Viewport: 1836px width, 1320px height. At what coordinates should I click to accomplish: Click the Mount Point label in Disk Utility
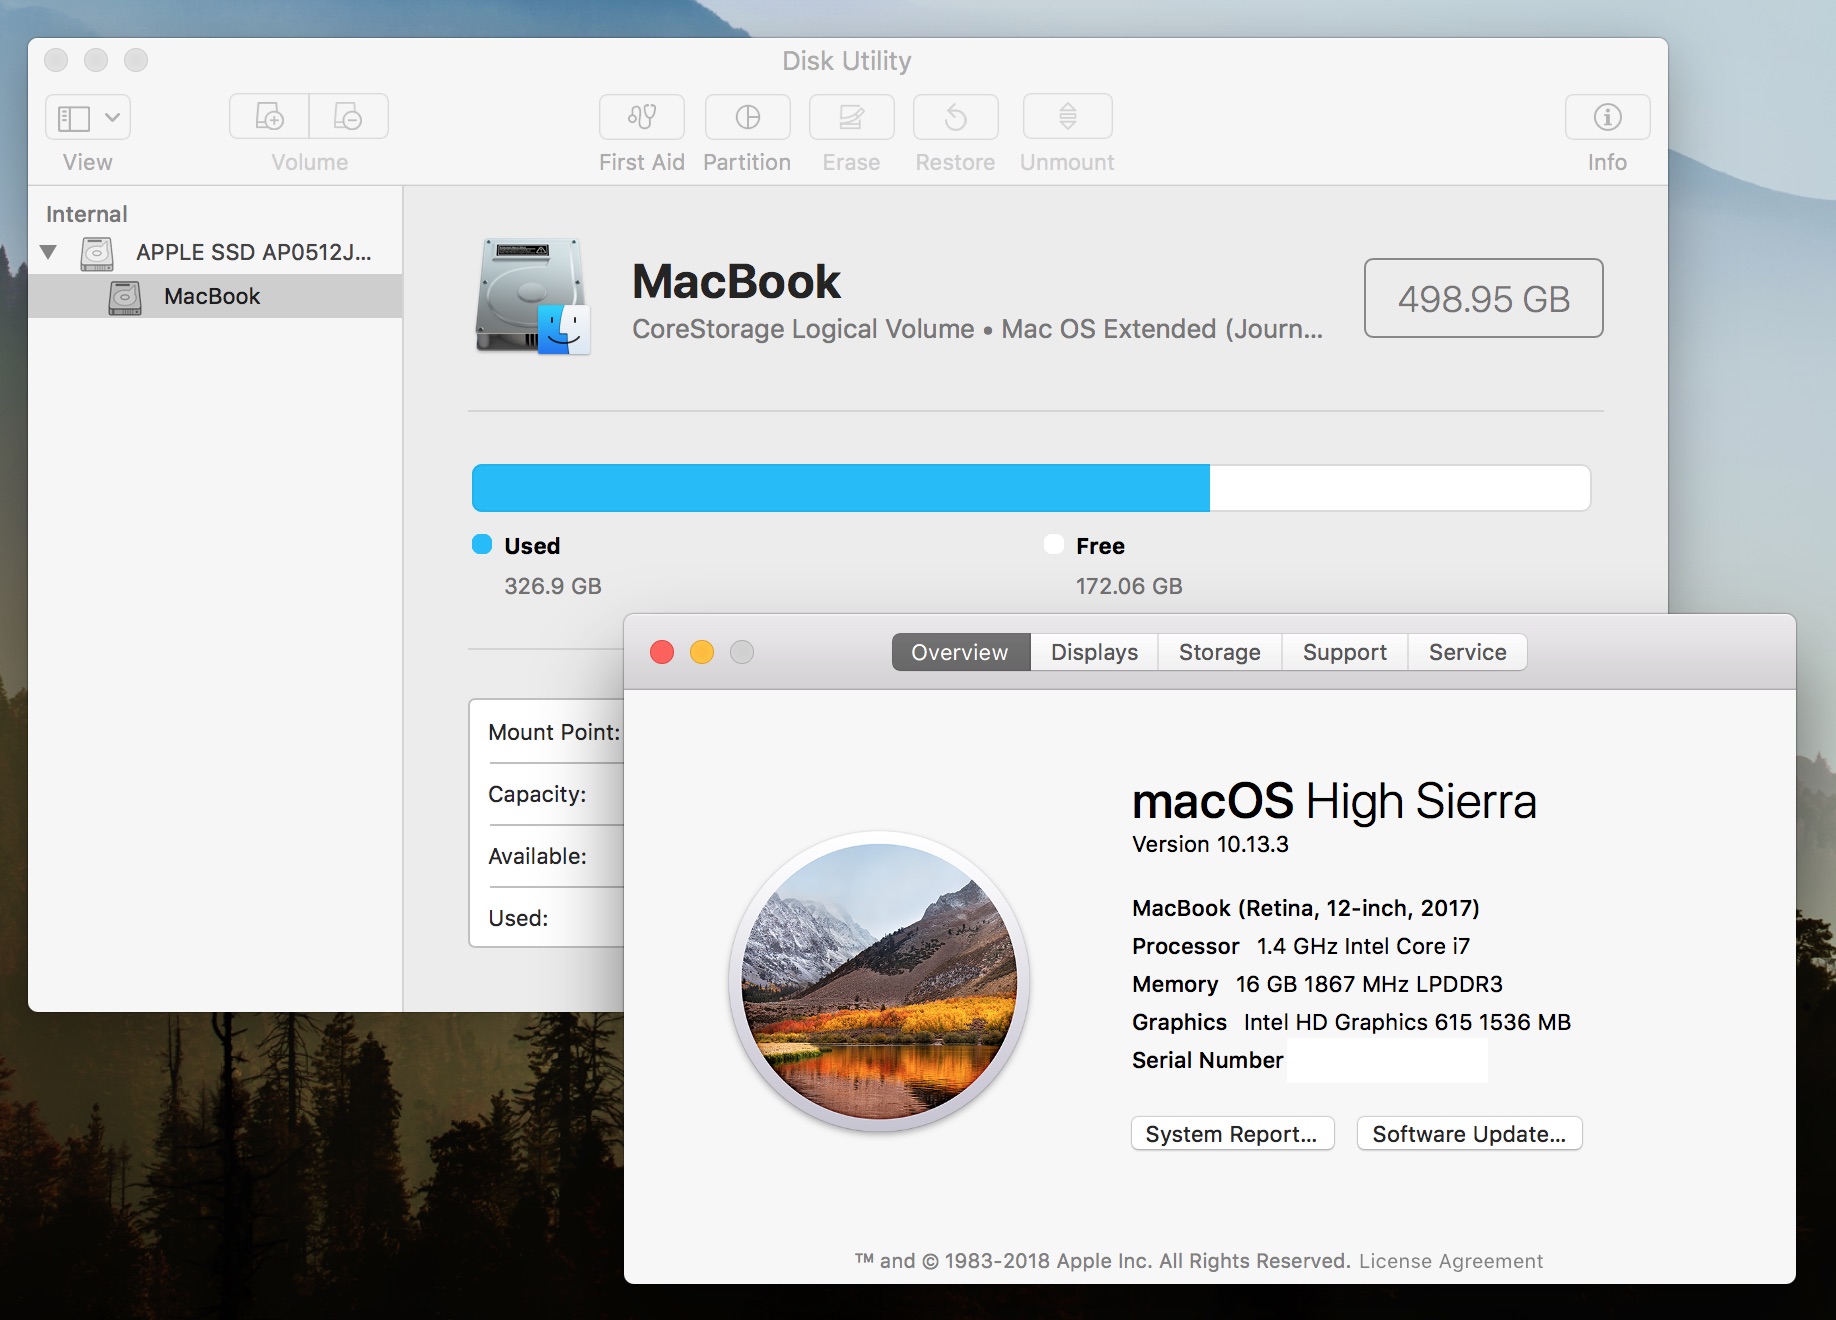554,732
